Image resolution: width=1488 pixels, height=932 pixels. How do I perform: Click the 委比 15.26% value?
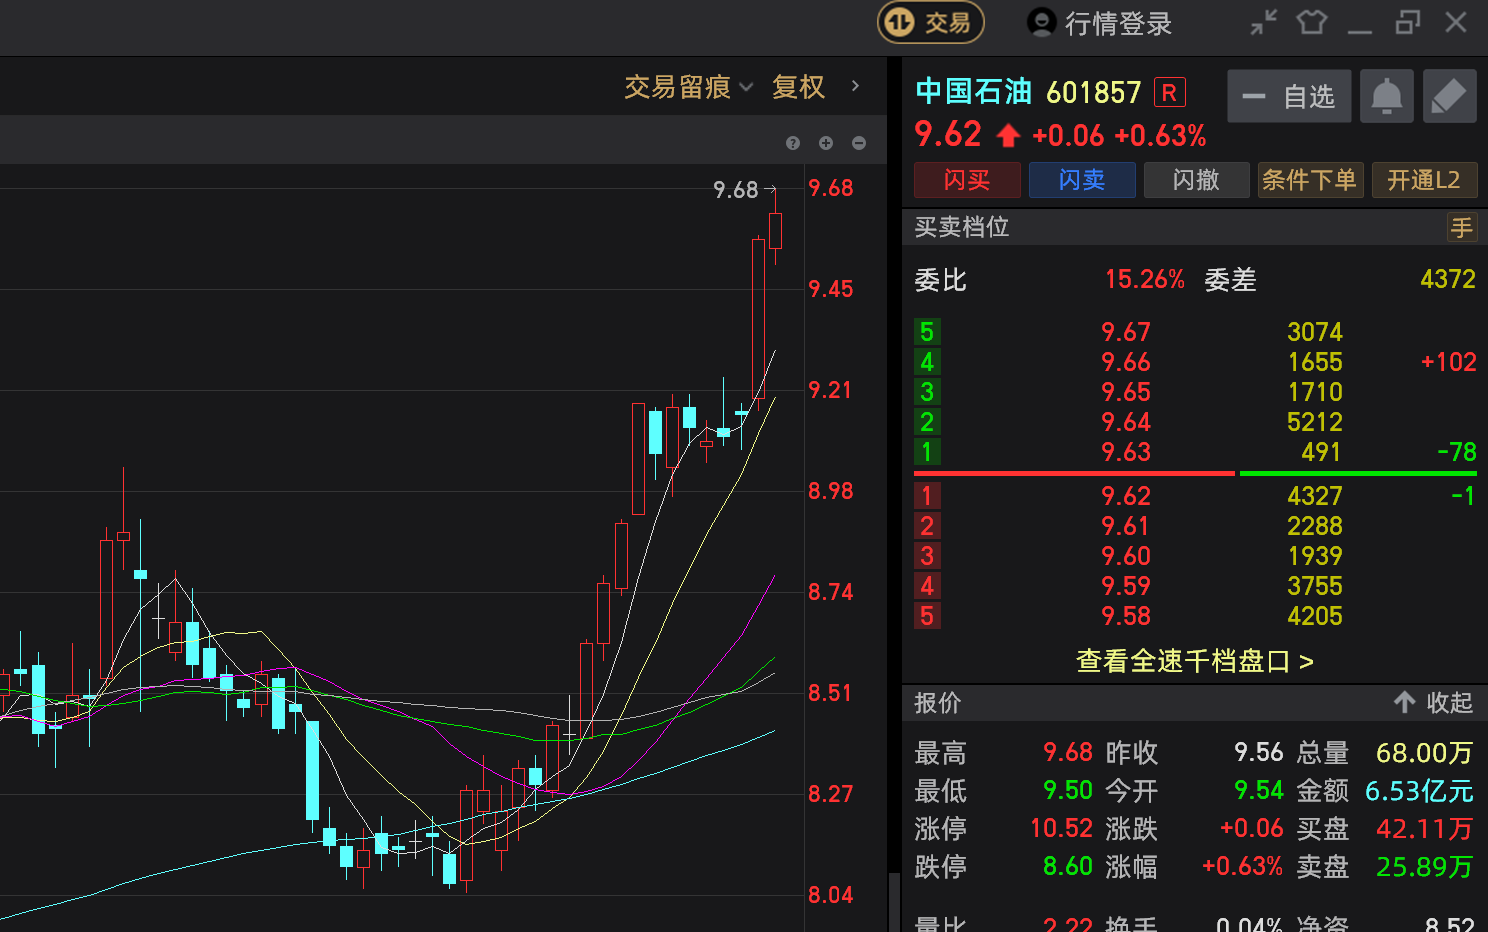click(x=1144, y=279)
